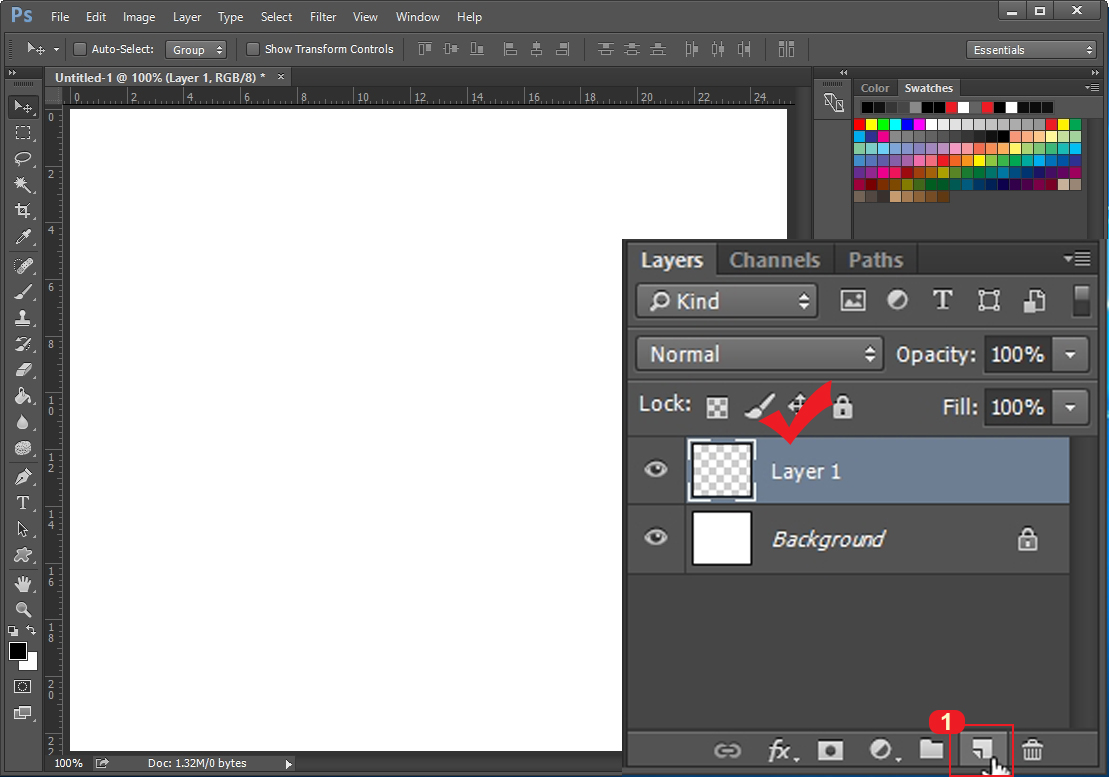1109x777 pixels.
Task: Open the Essentials workspace dropdown
Action: point(1031,49)
